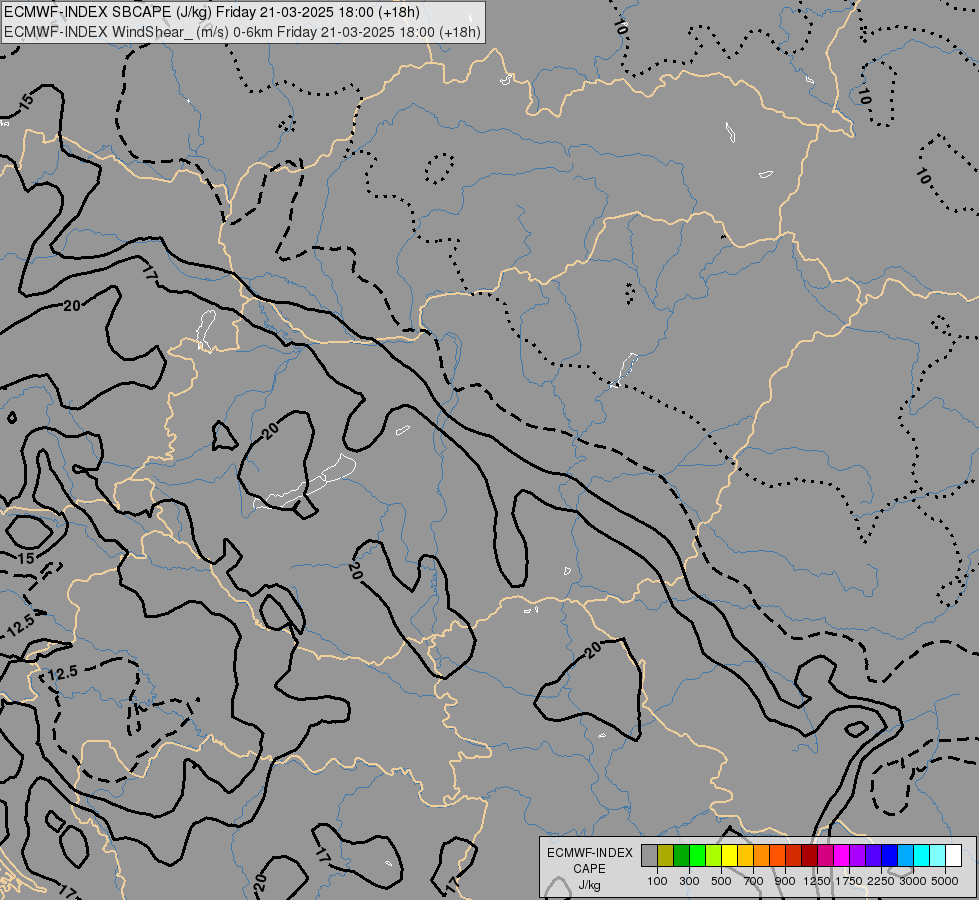Screen dimensions: 979x900
Task: Select the 'J/kg' unit in legend box
Action: coord(589,885)
